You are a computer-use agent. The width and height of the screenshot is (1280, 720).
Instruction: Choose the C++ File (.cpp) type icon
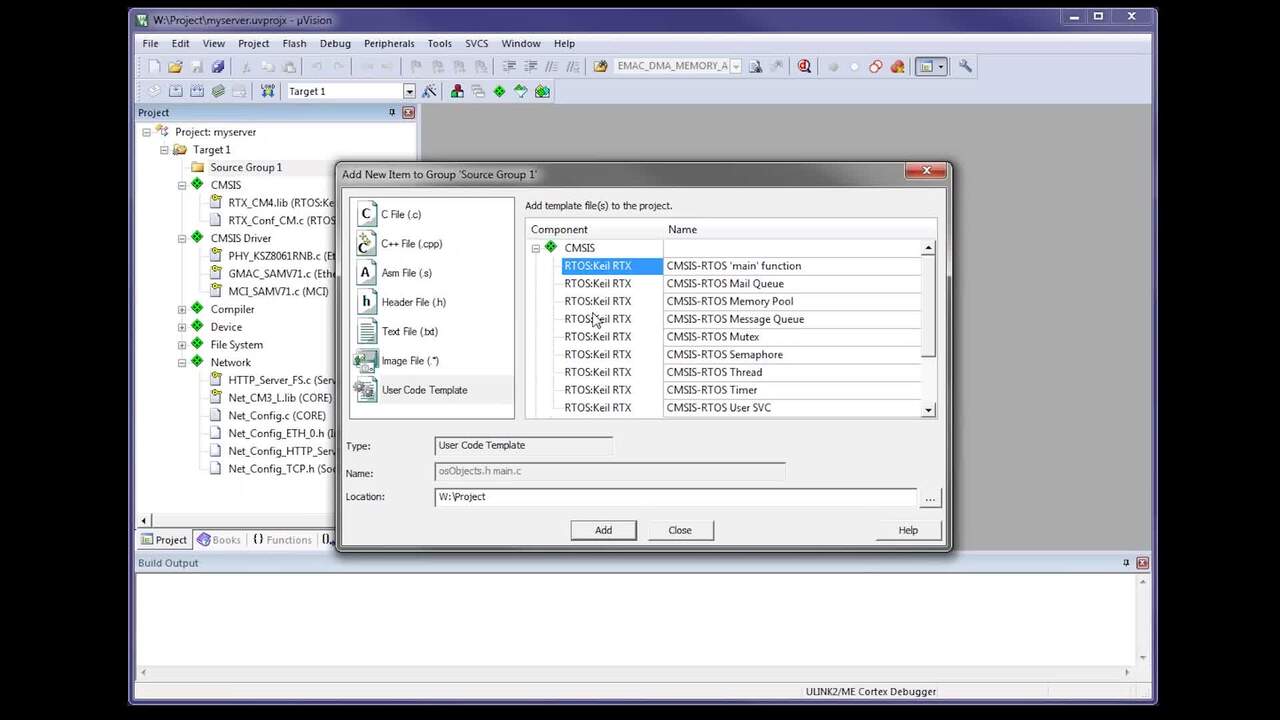click(367, 243)
